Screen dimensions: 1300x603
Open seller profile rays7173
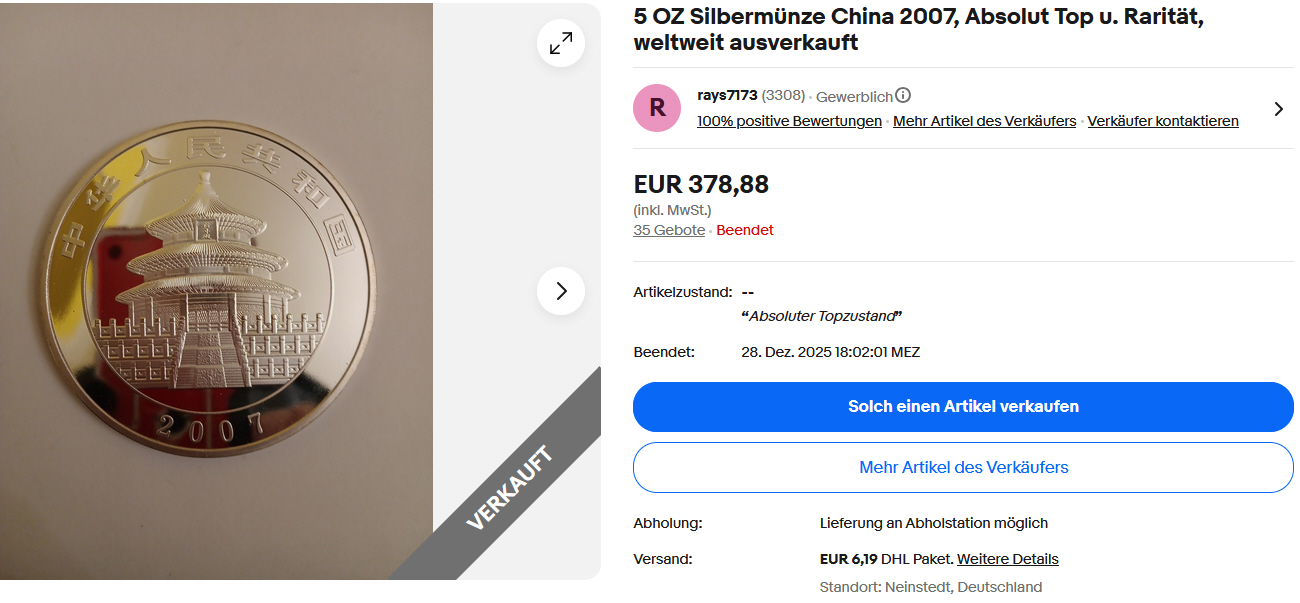pyautogui.click(x=727, y=96)
